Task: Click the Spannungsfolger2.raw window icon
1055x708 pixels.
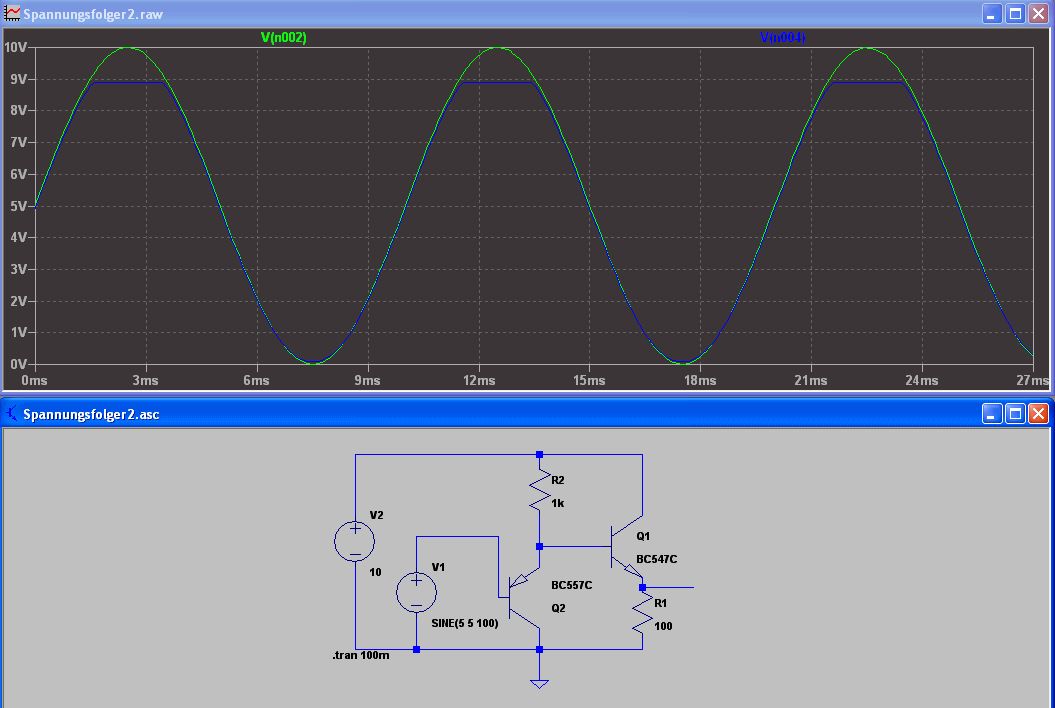Action: (x=12, y=13)
